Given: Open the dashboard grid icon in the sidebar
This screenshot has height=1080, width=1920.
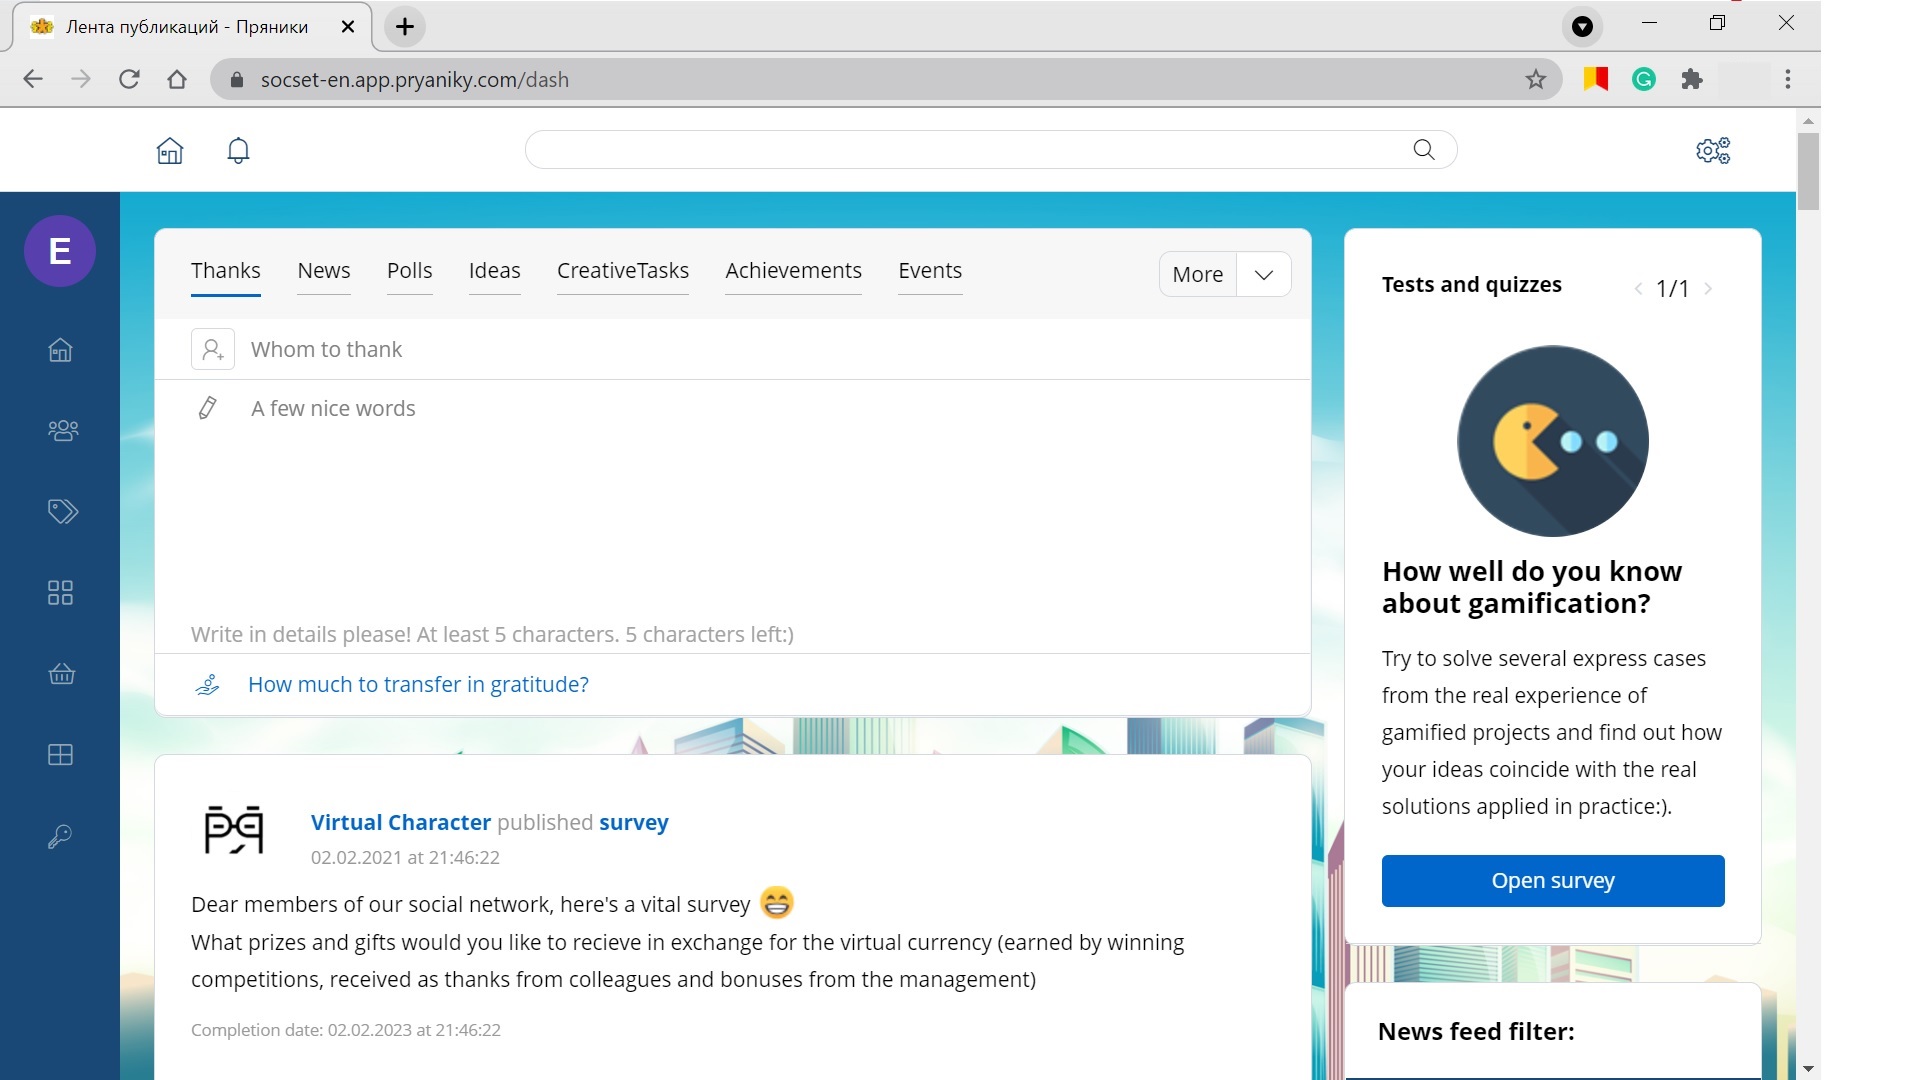Looking at the screenshot, I should [60, 593].
